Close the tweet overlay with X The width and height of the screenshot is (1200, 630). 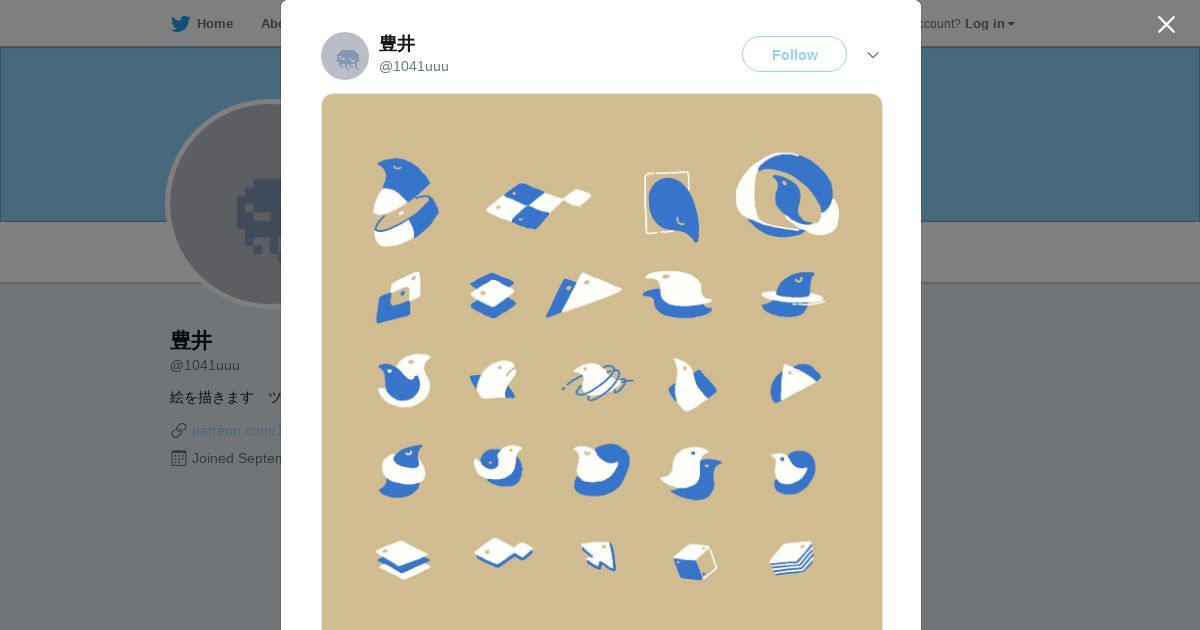[1166, 24]
